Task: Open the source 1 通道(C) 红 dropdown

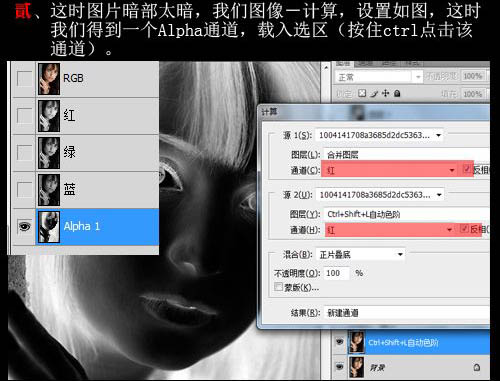Action: click(390, 171)
